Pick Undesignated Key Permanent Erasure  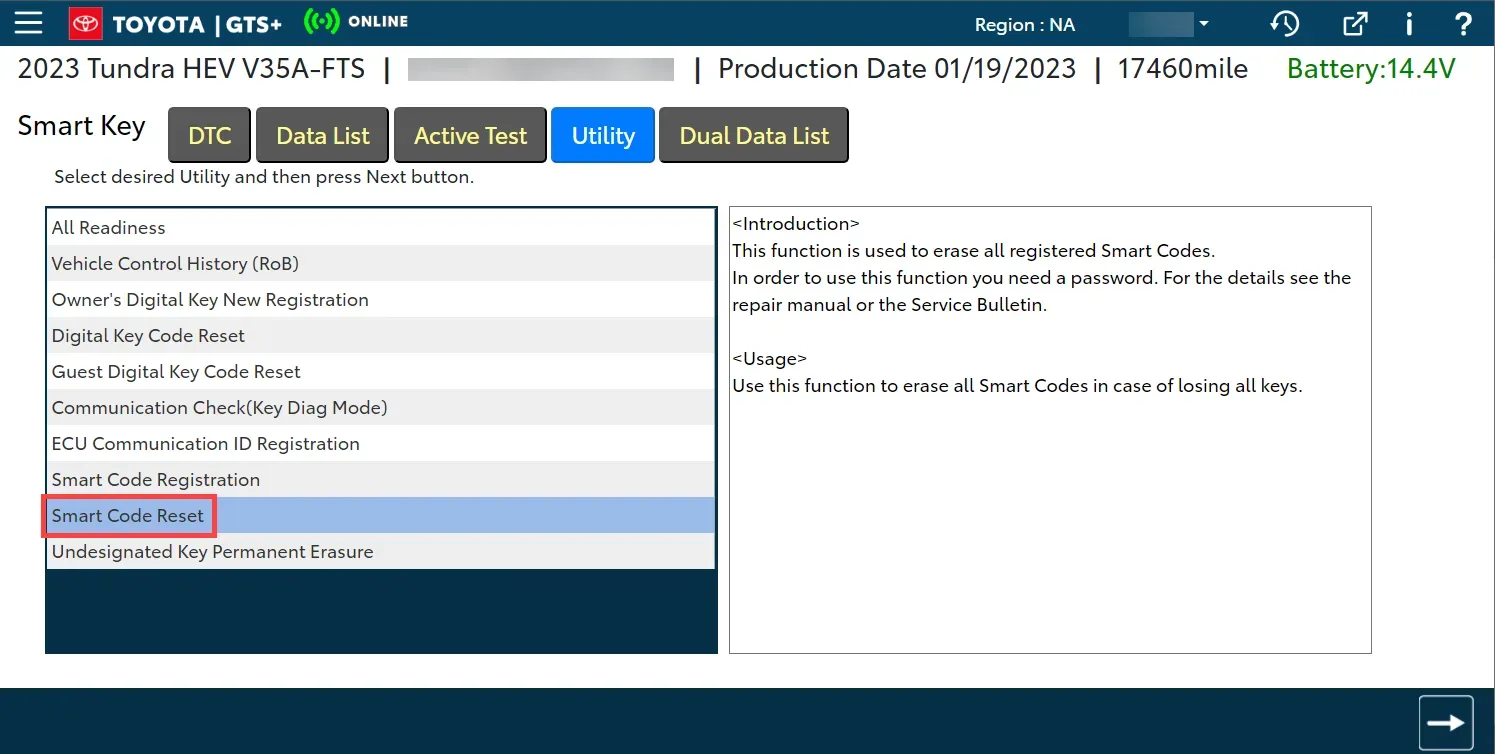tap(381, 551)
